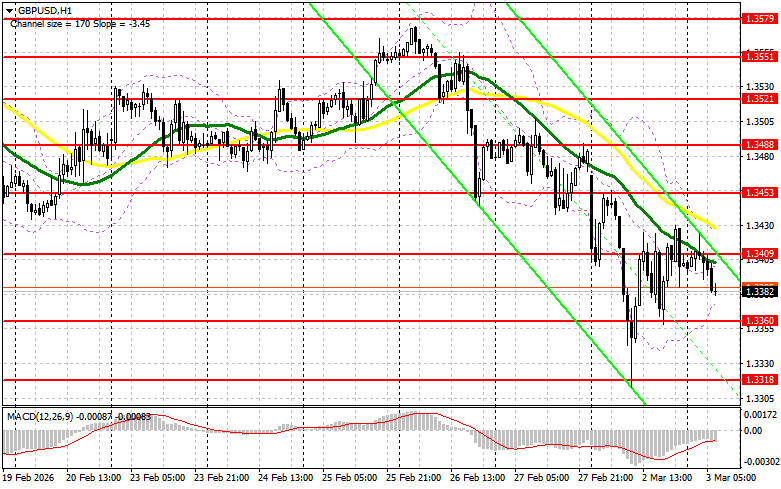Click the 23 Feb 21:00 time axis label
The width and height of the screenshot is (781, 489).
coord(222,478)
